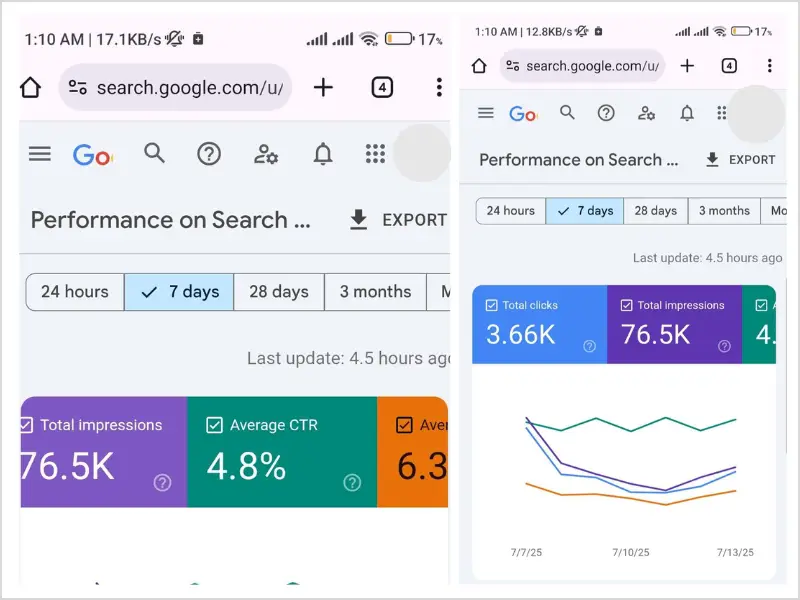The image size is (800, 600).
Task: Select 24 hours range, right screenshot
Action: point(511,211)
